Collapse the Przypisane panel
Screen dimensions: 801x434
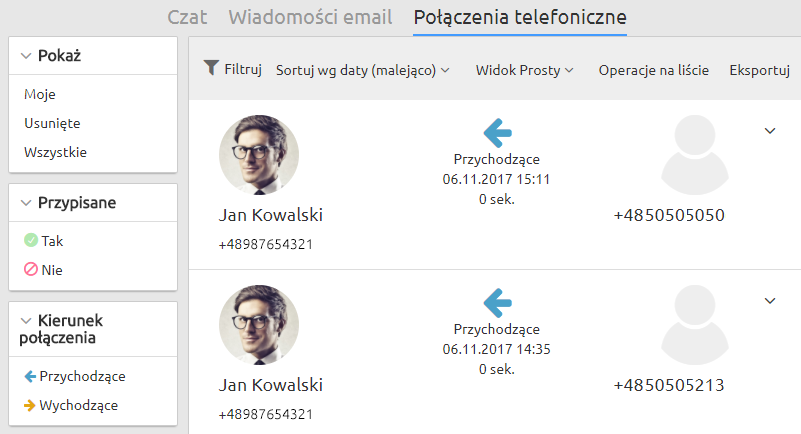point(26,203)
